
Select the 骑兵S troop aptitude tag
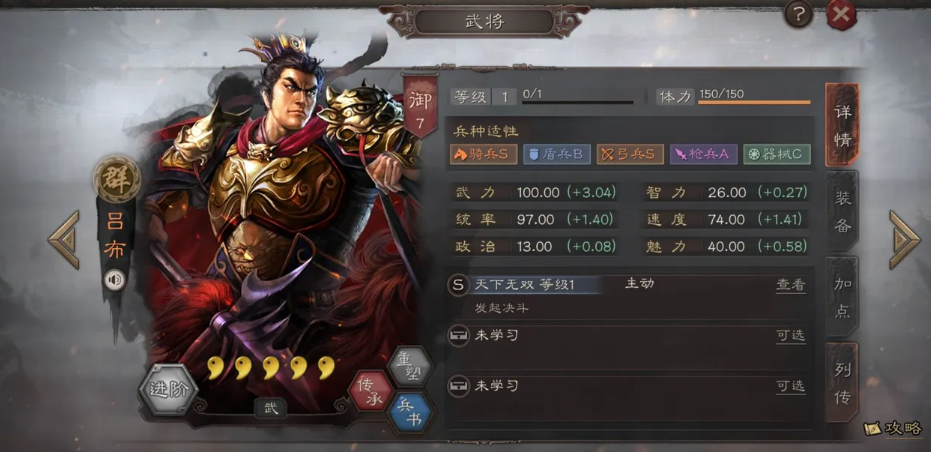click(483, 154)
